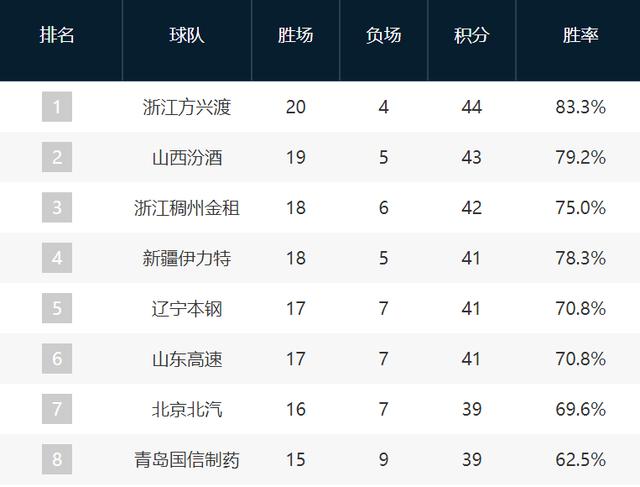Sort by the 积分 column header
This screenshot has height=487, width=640.
pyautogui.click(x=472, y=36)
